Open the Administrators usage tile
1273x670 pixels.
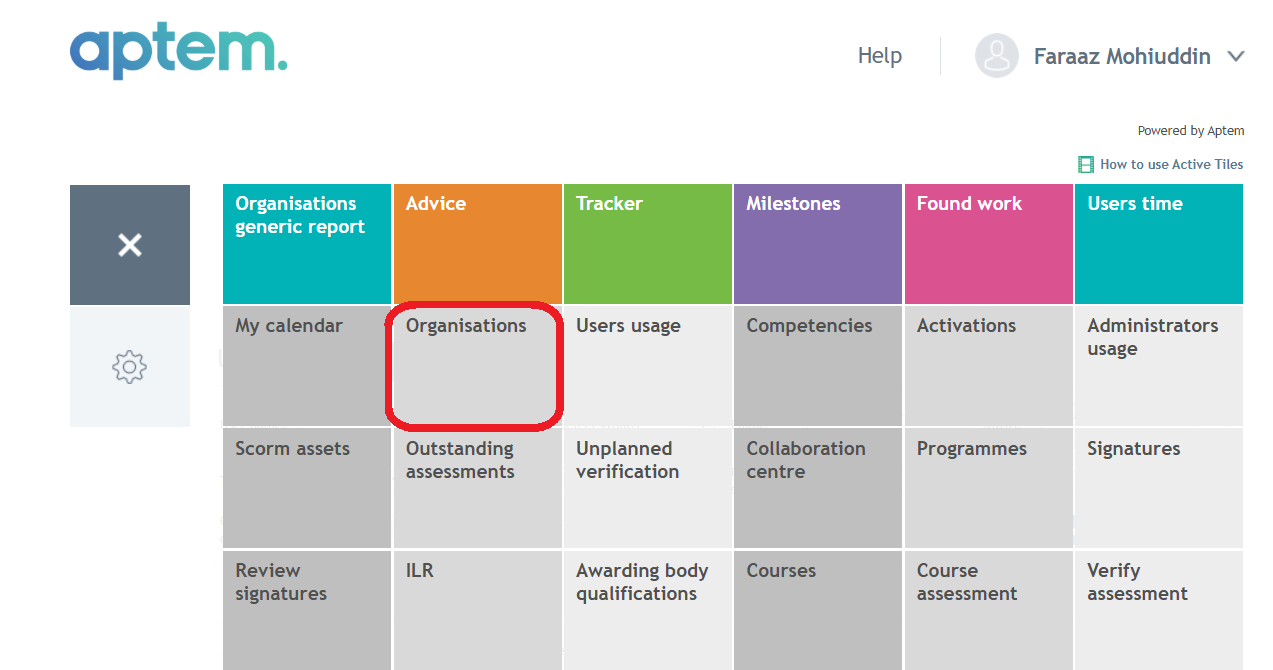pyautogui.click(x=1159, y=366)
